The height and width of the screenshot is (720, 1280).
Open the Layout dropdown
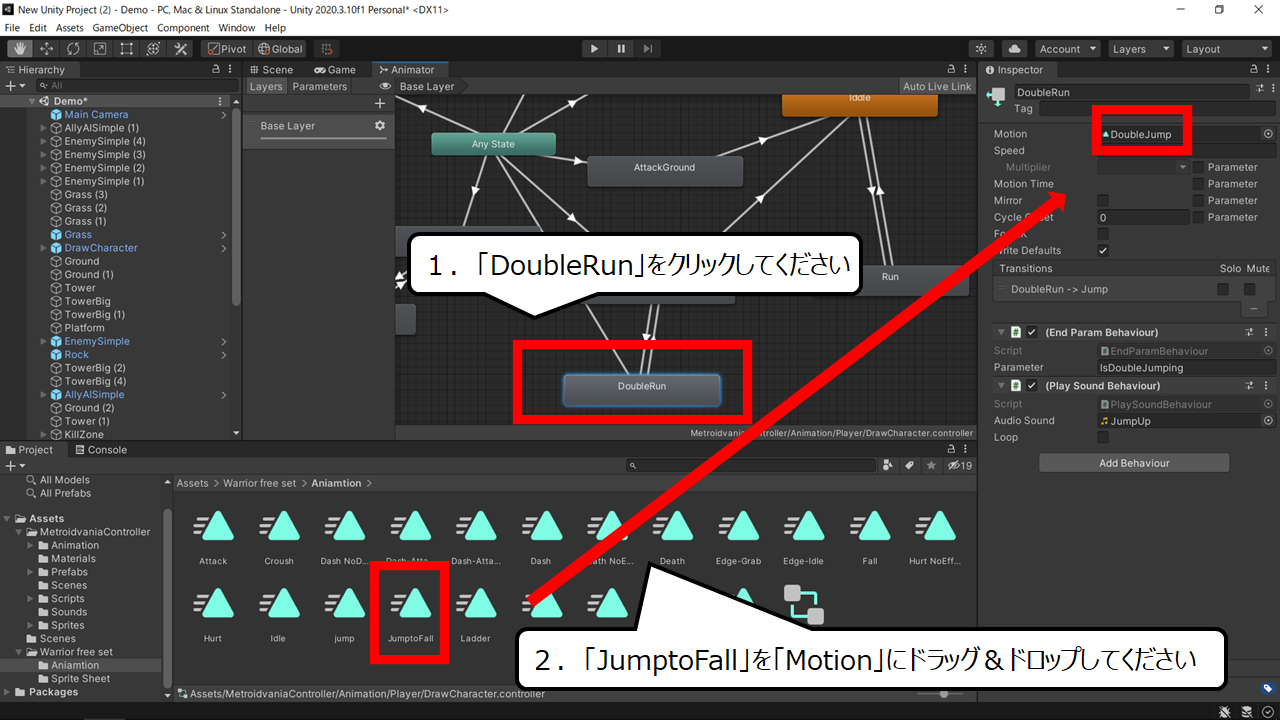(x=1225, y=49)
